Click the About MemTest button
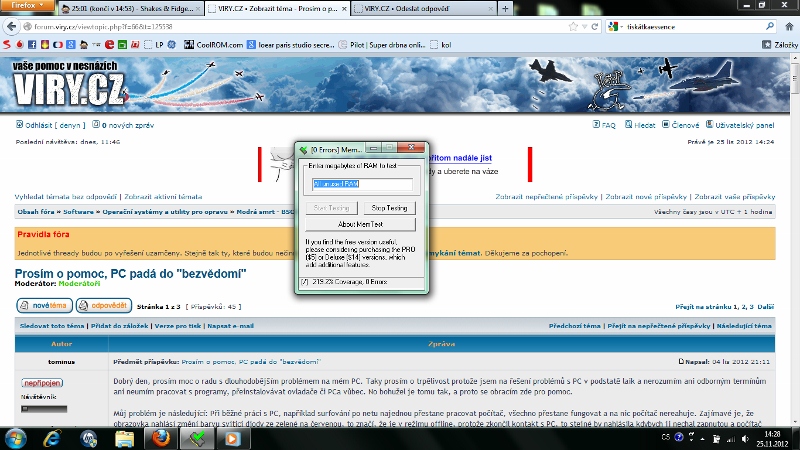 (360, 224)
